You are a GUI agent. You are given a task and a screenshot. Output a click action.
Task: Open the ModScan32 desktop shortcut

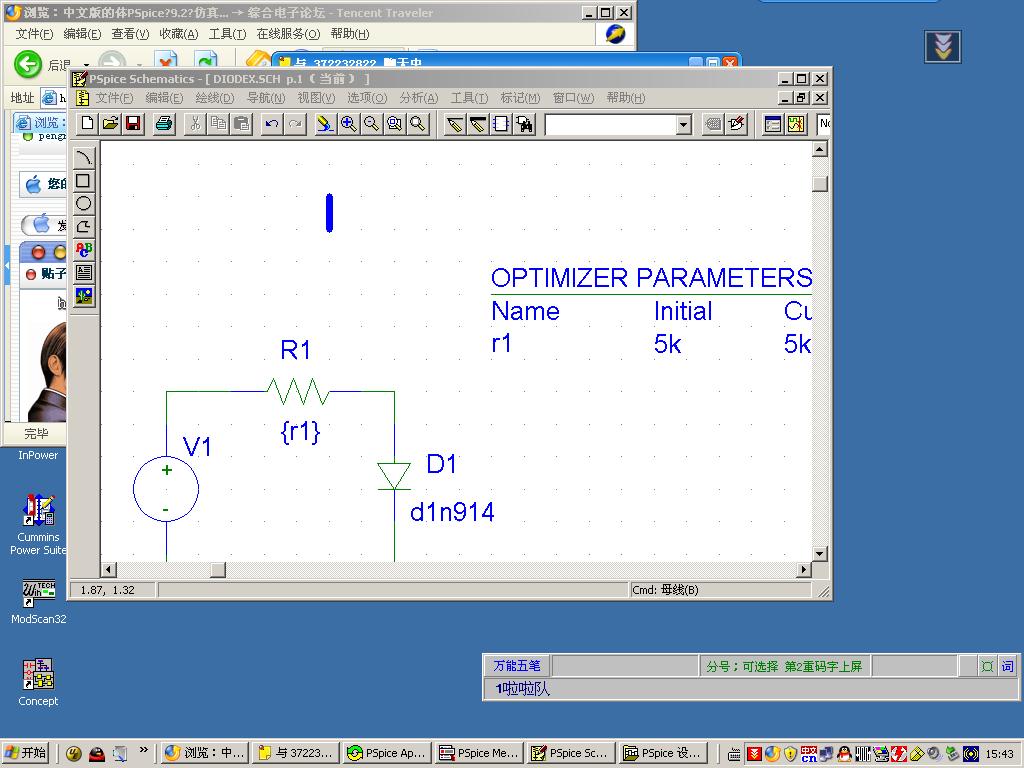pos(39,601)
